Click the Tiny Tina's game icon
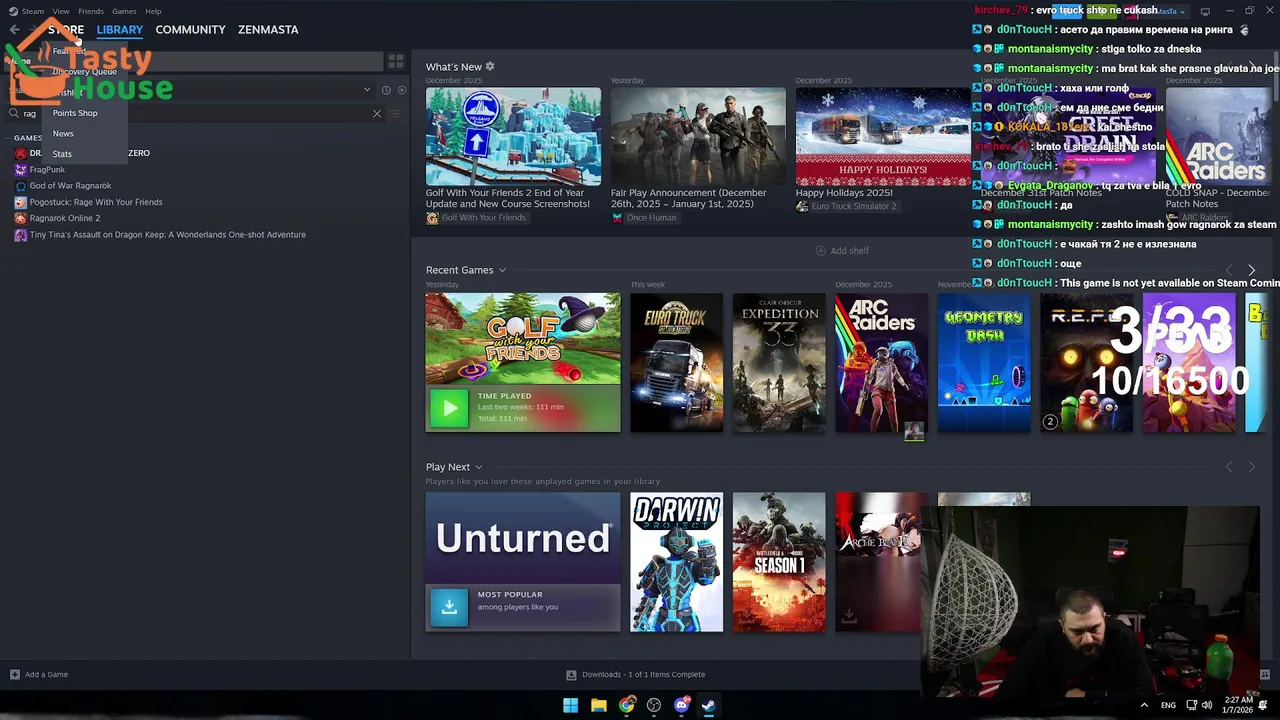This screenshot has height=720, width=1280. [21, 235]
